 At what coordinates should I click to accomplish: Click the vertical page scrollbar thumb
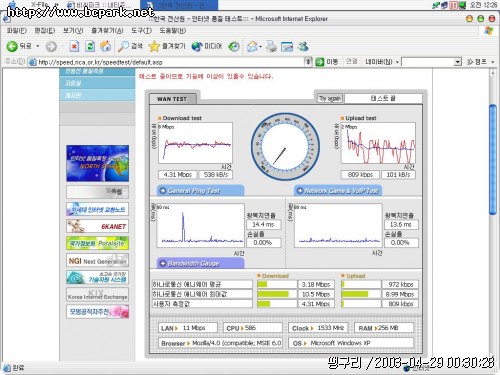tap(493, 160)
